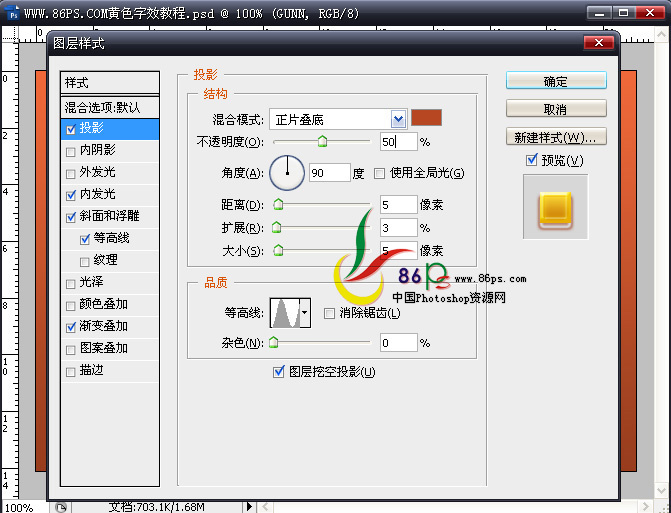Click the 杂色 noise slider handle
Image resolution: width=671 pixels, height=513 pixels.
(x=273, y=342)
